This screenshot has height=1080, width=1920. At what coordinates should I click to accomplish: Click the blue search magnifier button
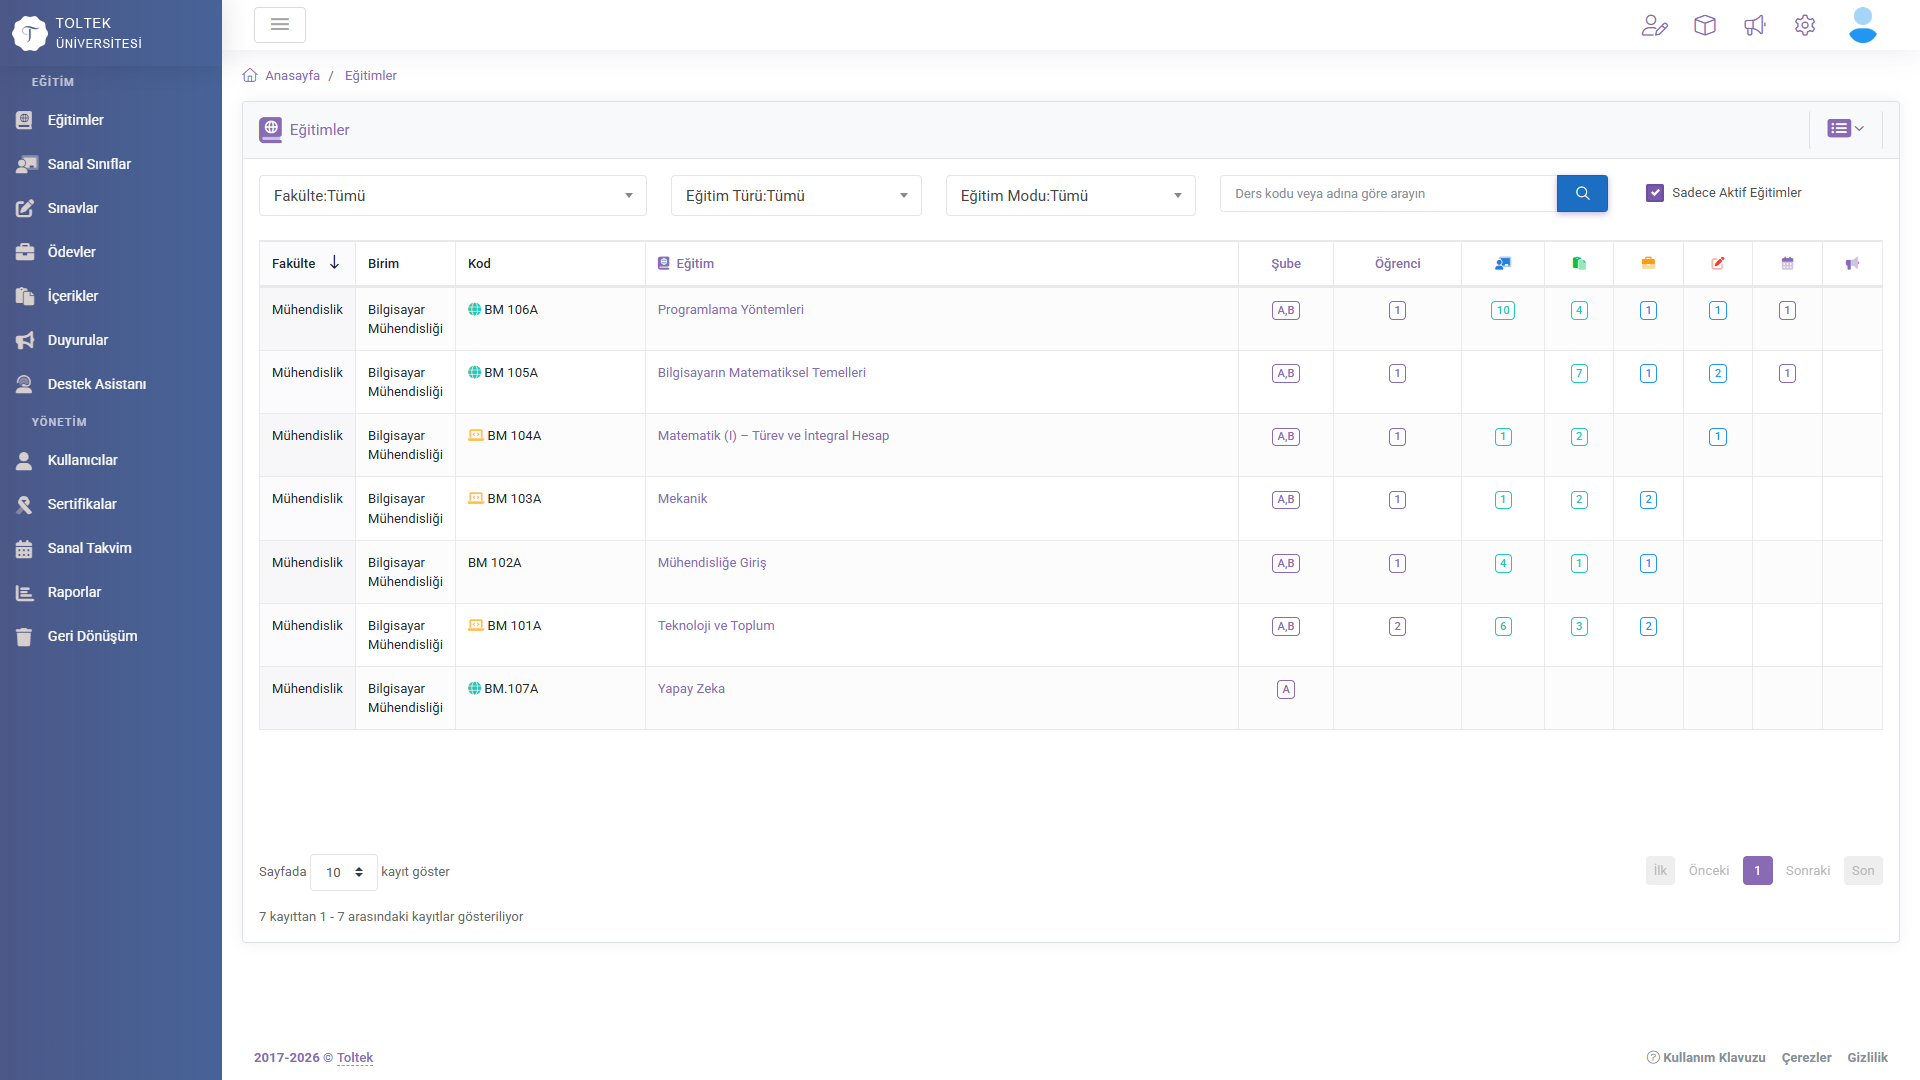1582,194
